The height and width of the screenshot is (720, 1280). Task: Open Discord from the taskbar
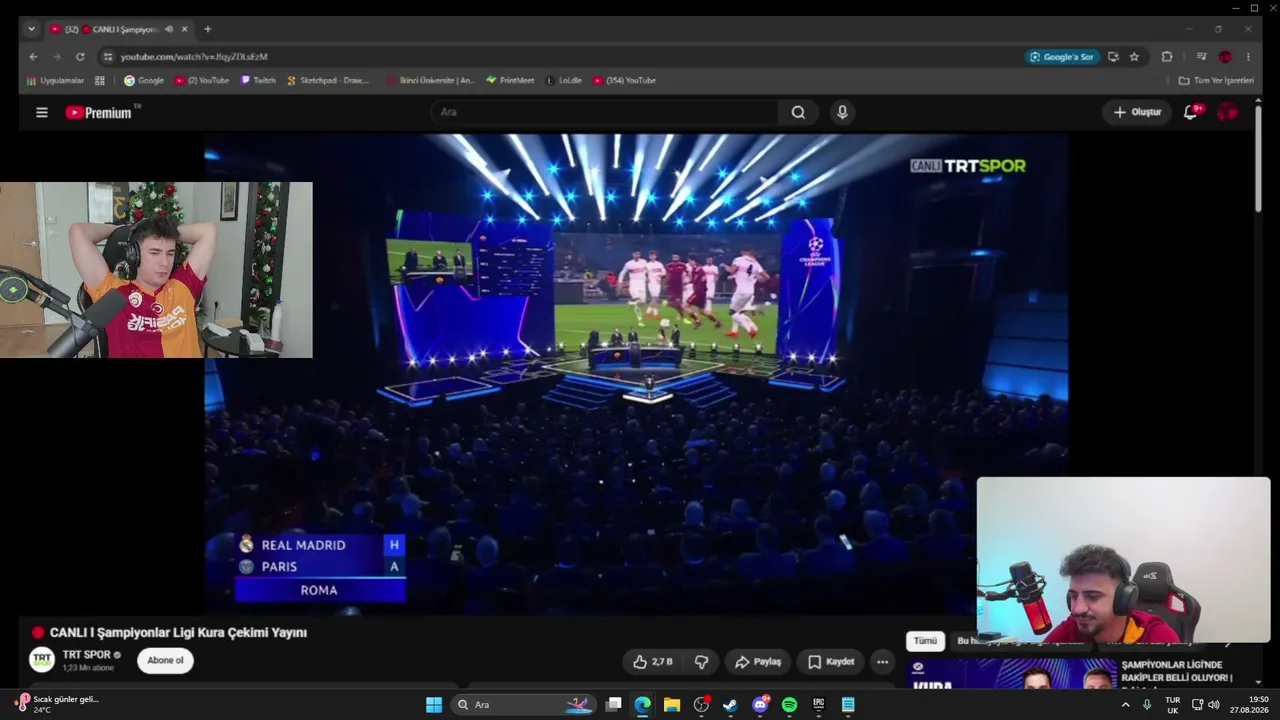(x=760, y=705)
